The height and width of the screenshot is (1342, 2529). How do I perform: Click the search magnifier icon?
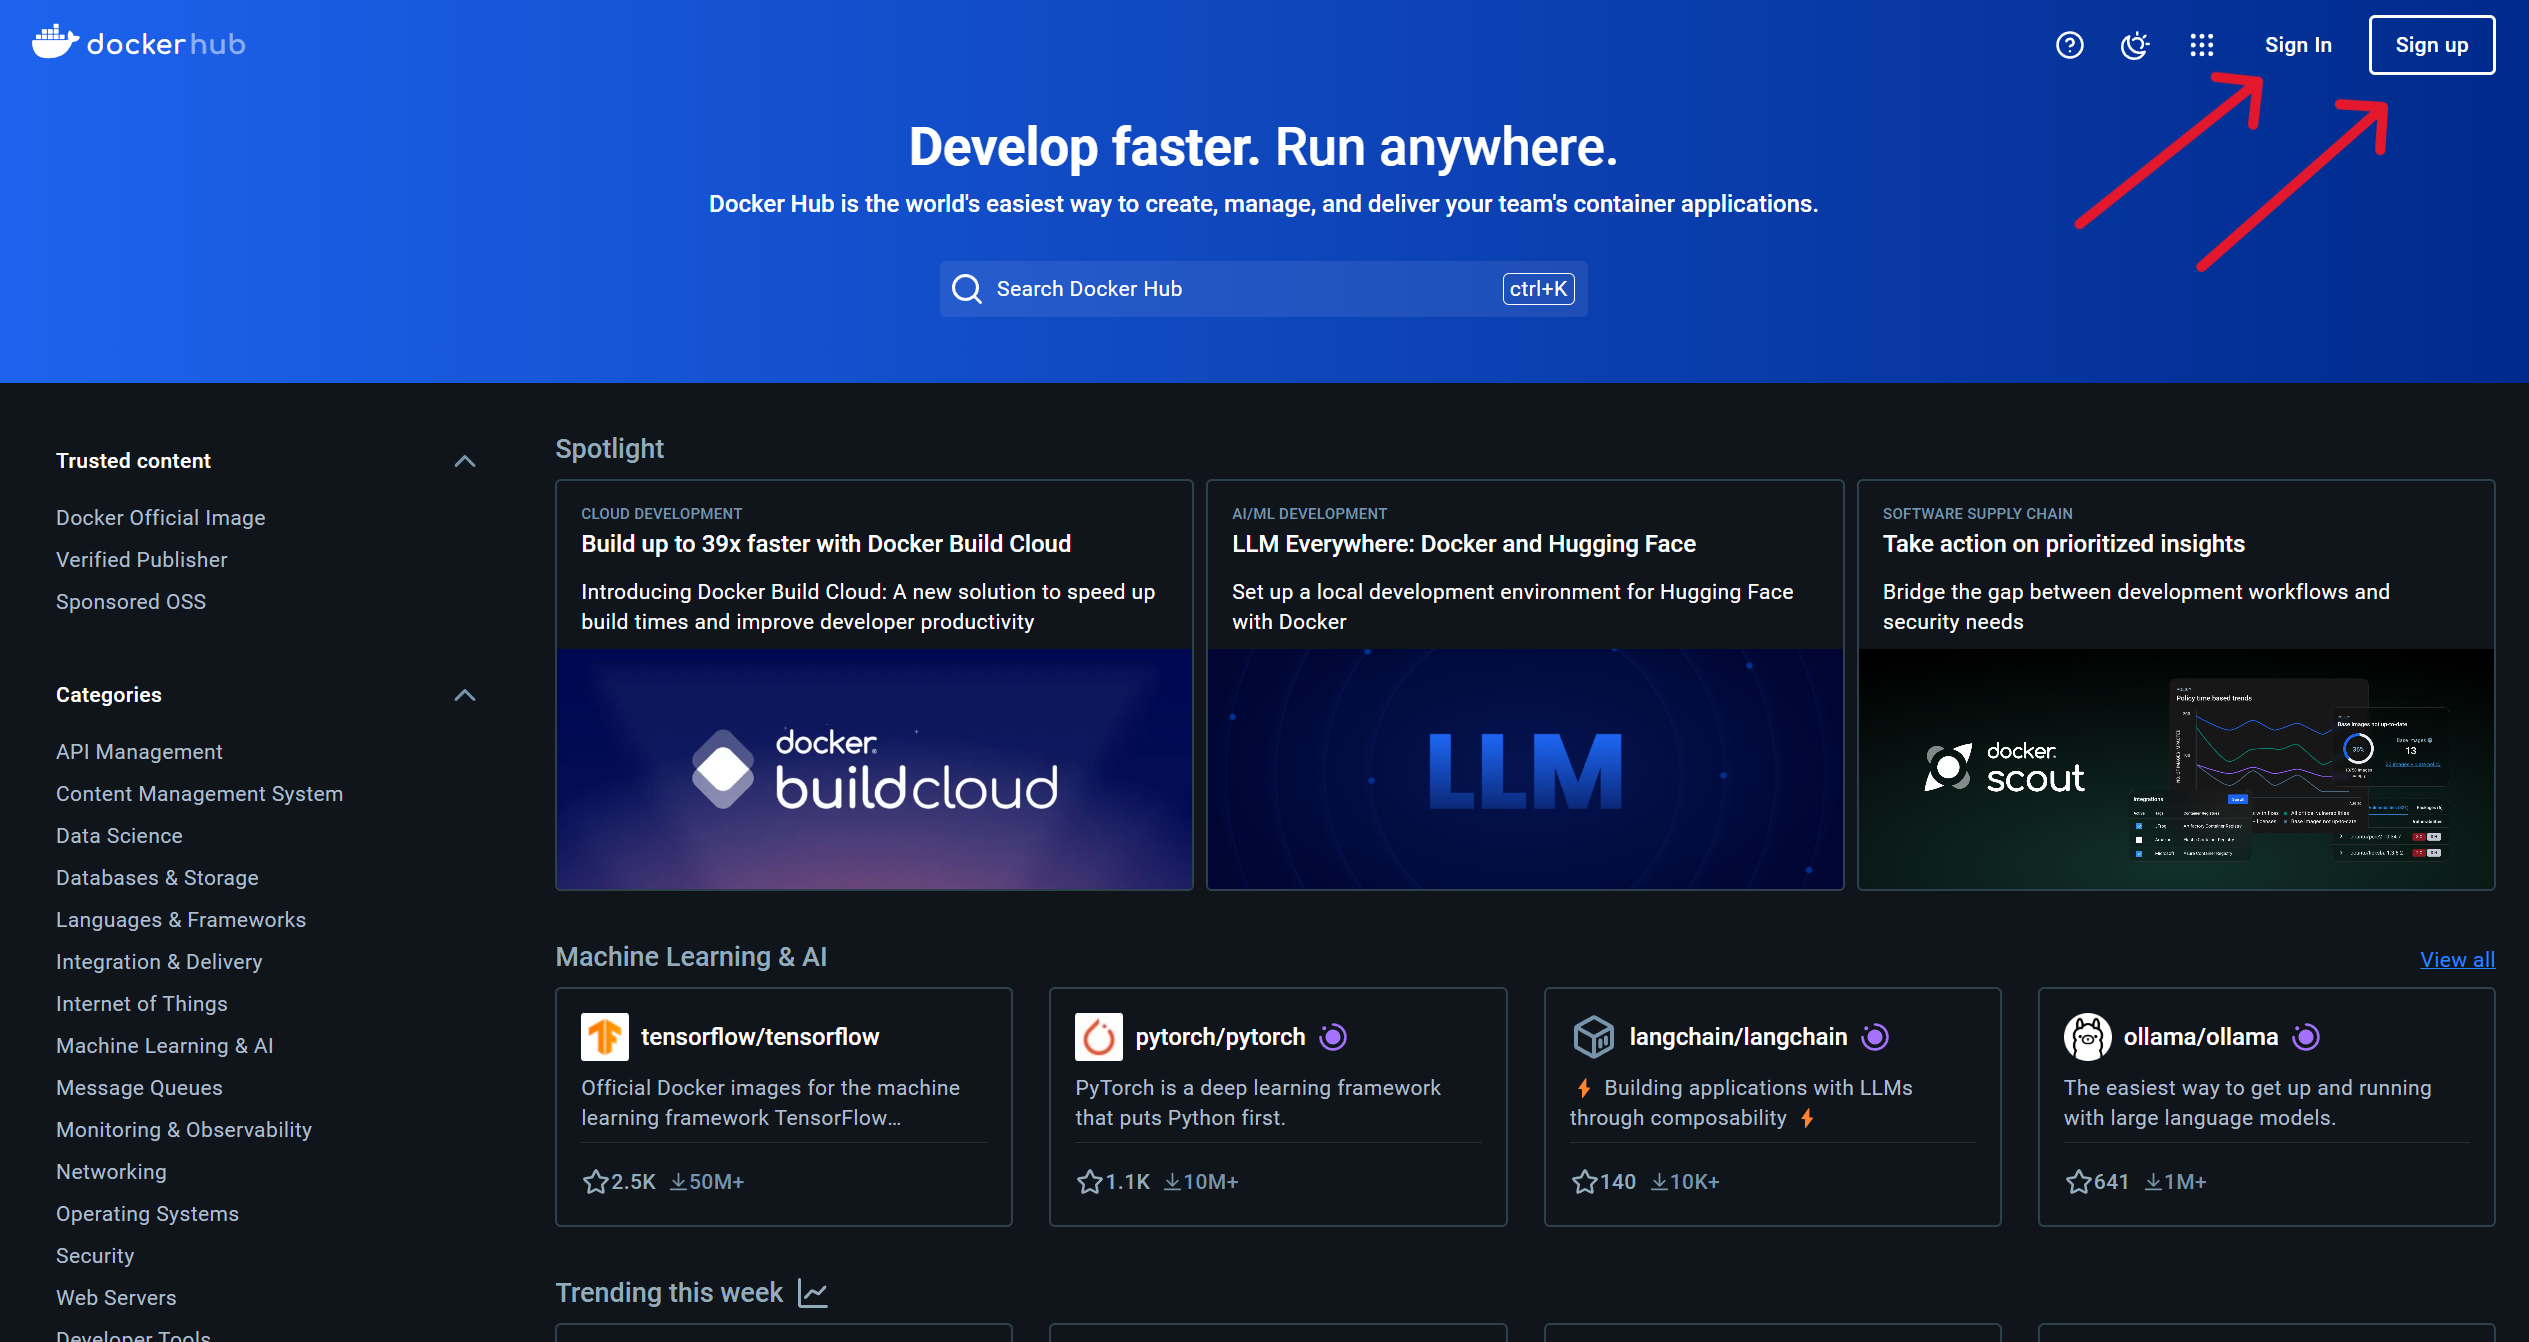pyautogui.click(x=966, y=289)
